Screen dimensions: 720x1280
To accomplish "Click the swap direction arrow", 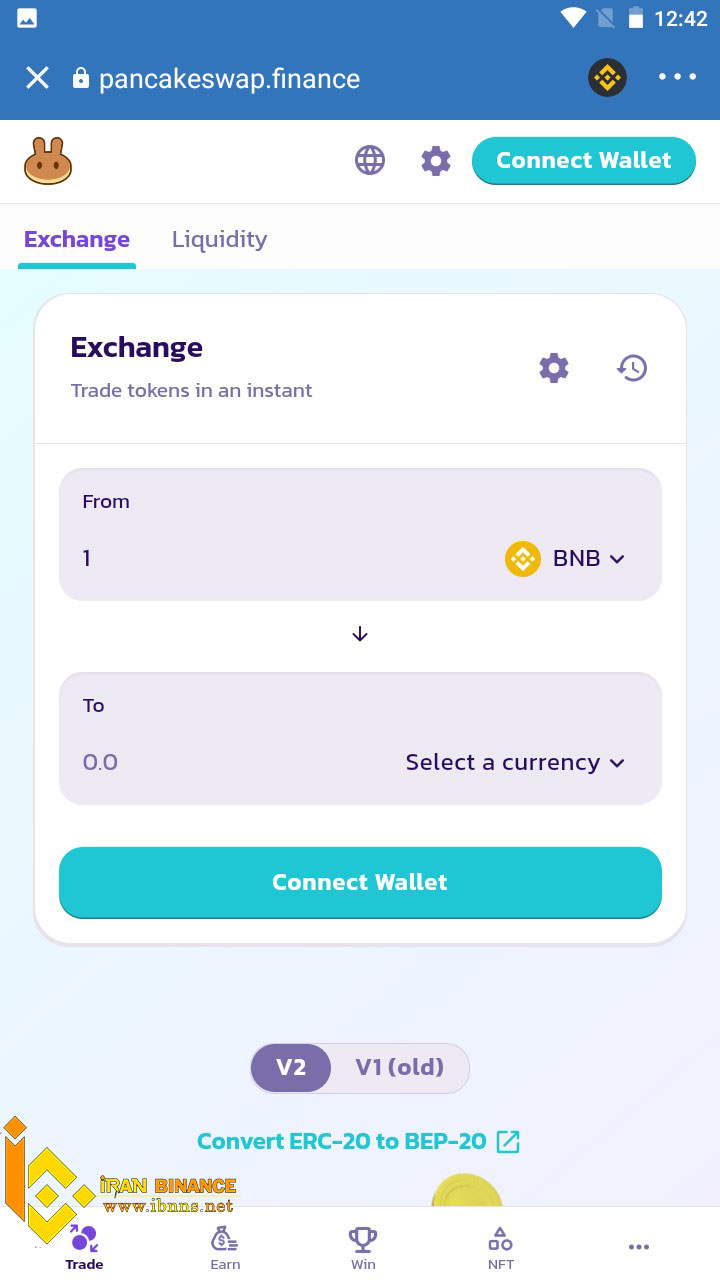I will tap(360, 634).
